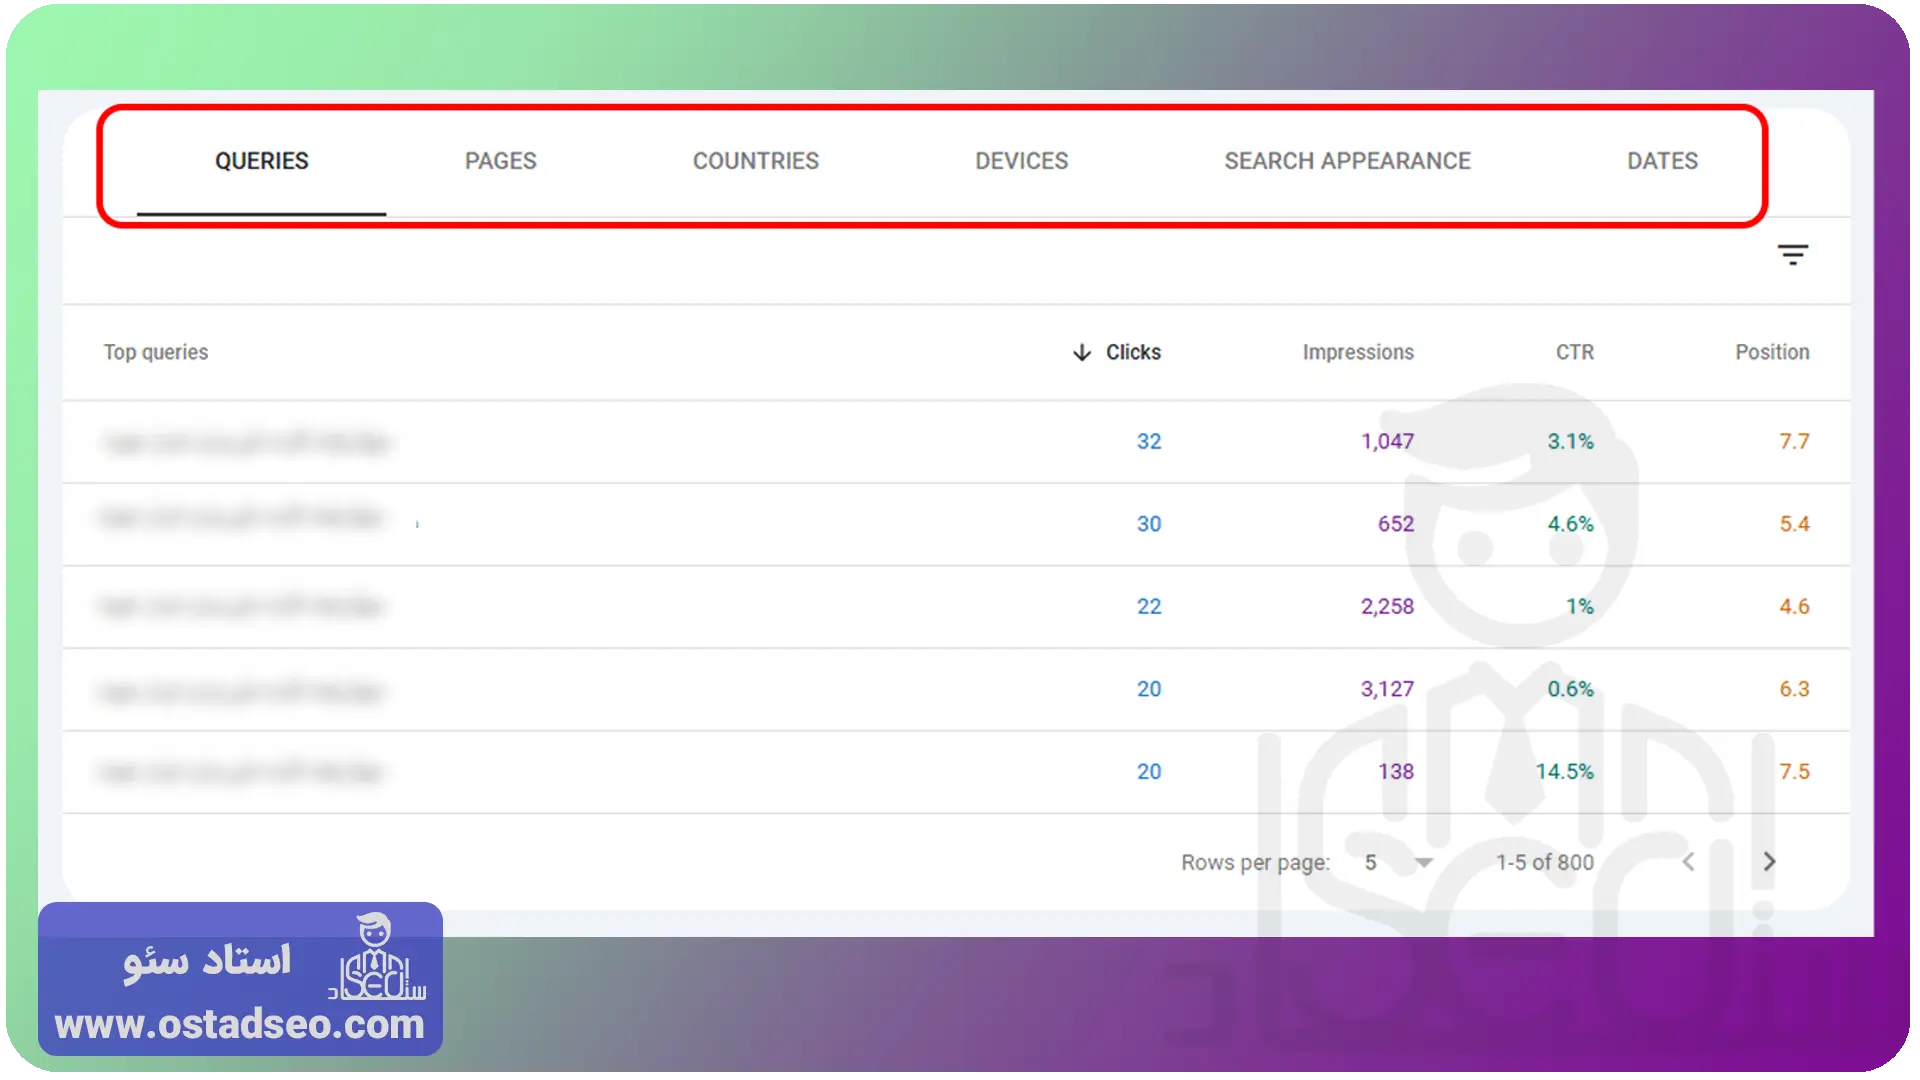Switch to the Pages tab
The height and width of the screenshot is (1080, 1920).
500,161
